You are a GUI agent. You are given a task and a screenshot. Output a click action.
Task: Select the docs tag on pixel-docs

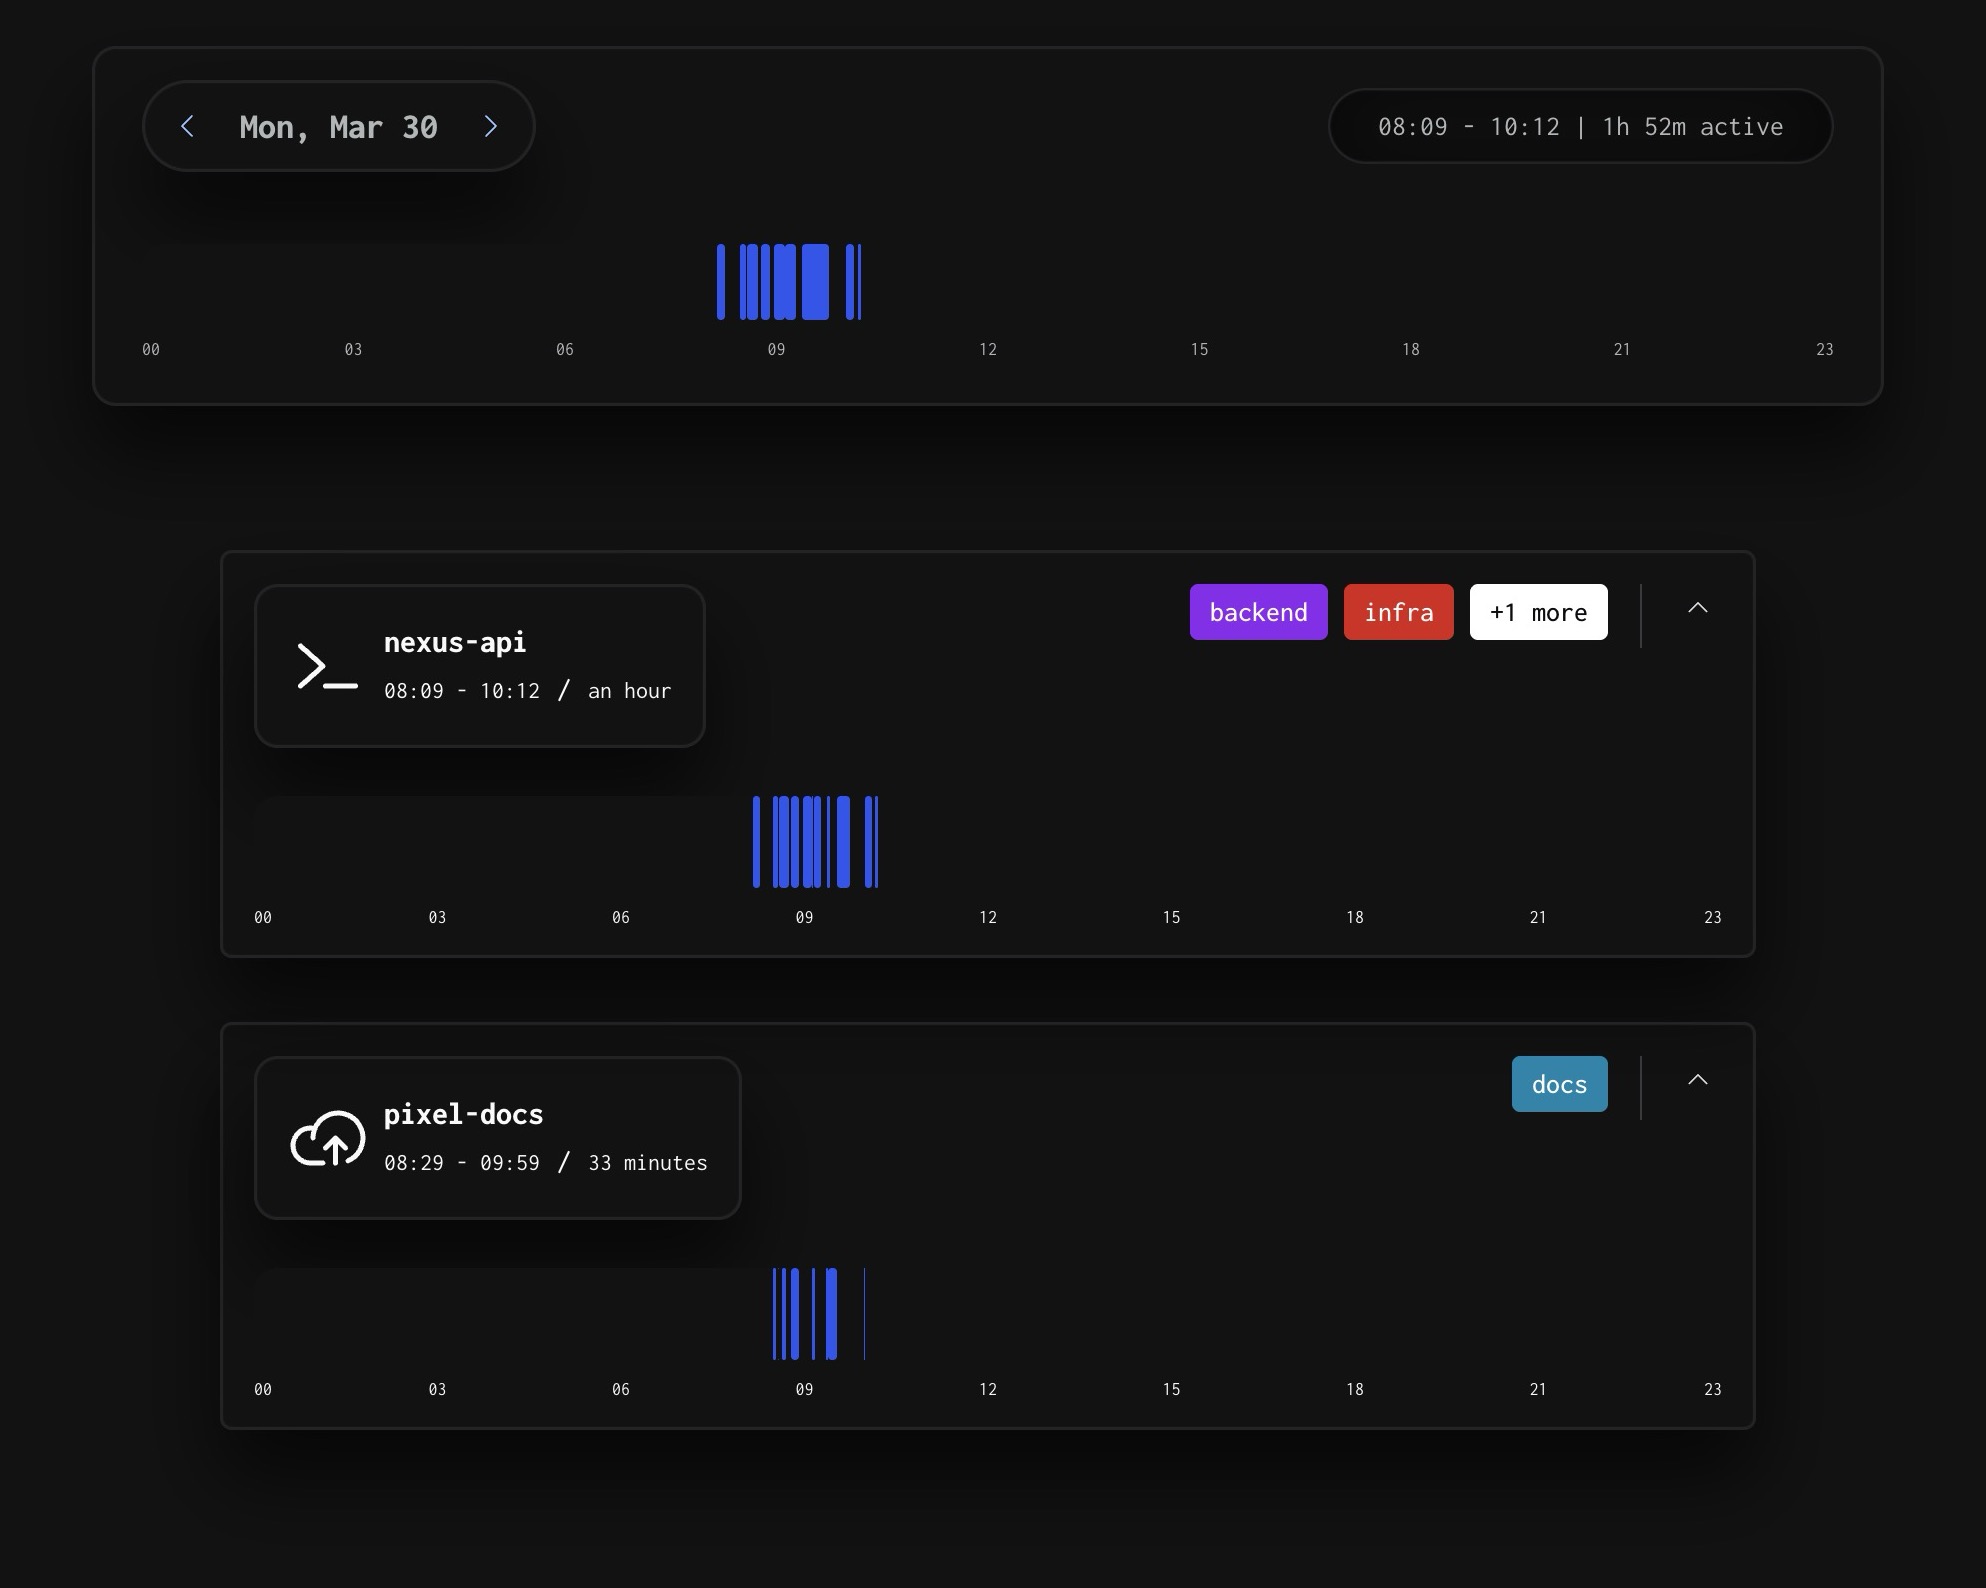tap(1559, 1083)
